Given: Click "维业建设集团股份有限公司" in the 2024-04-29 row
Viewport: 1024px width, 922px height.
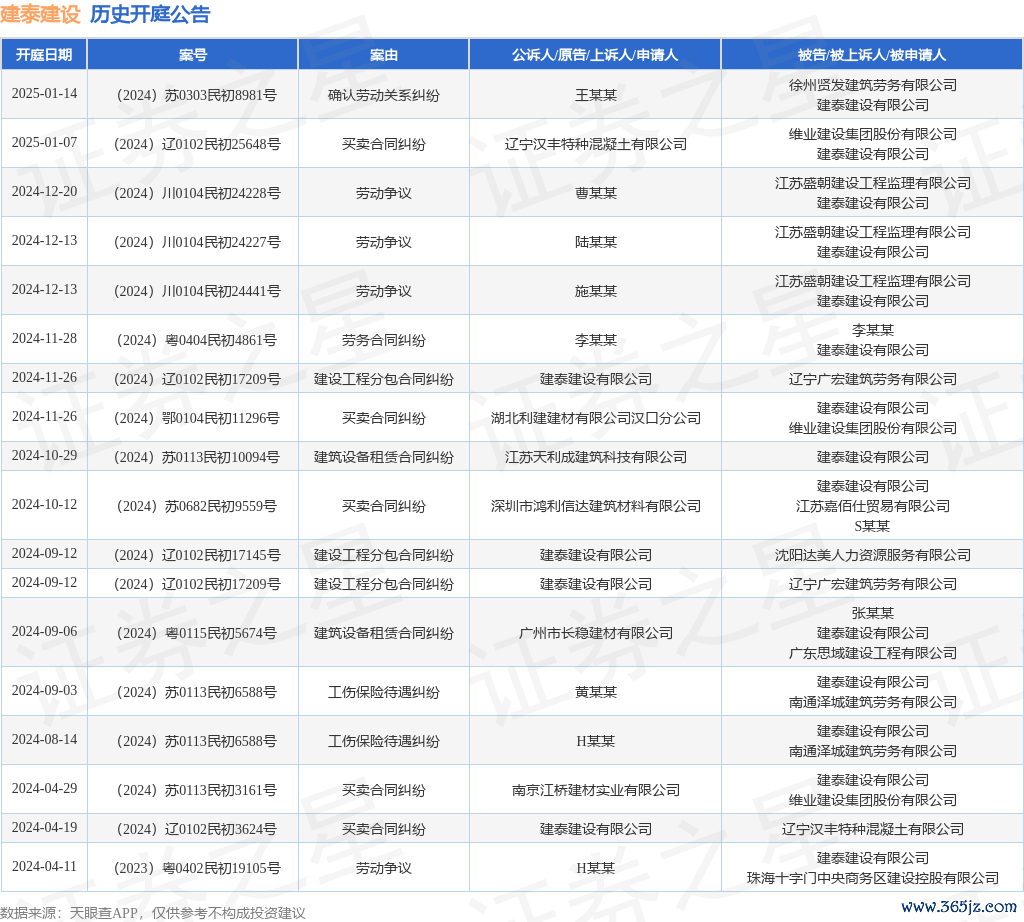Looking at the screenshot, I should pyautogui.click(x=872, y=800).
